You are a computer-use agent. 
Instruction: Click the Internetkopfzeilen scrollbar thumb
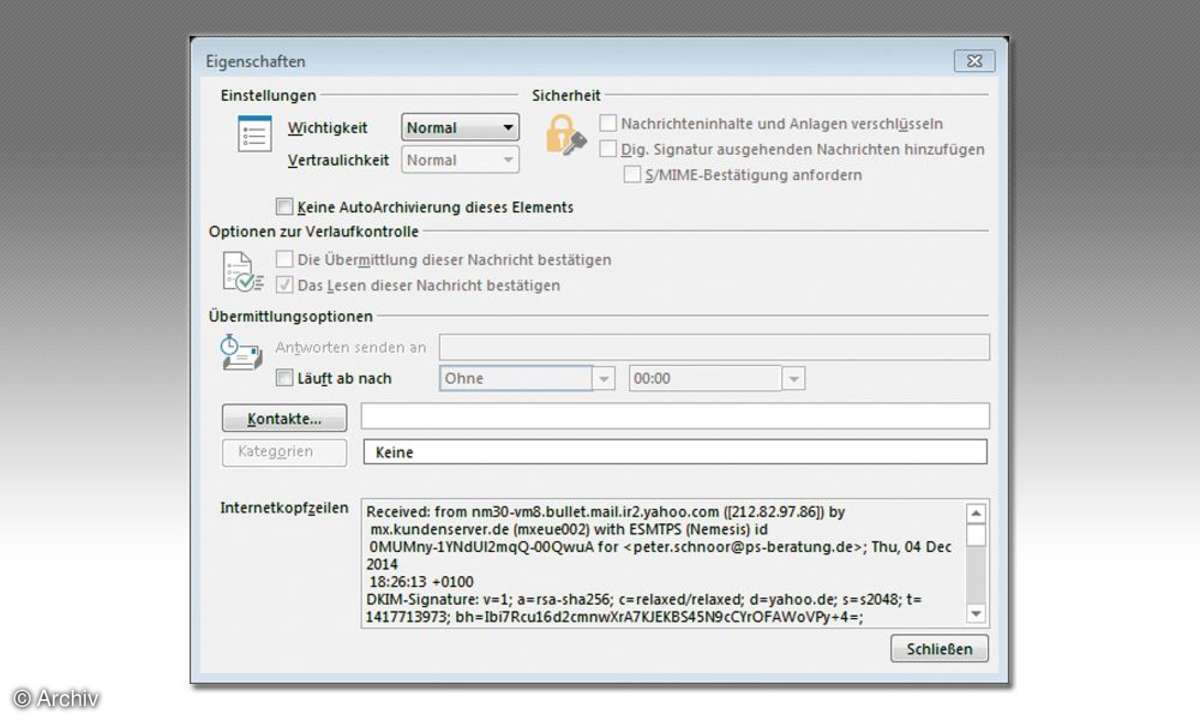(977, 535)
